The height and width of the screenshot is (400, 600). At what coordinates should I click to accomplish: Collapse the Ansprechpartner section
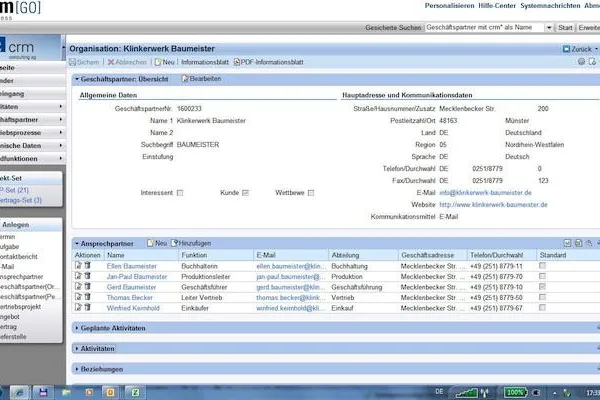click(77, 243)
